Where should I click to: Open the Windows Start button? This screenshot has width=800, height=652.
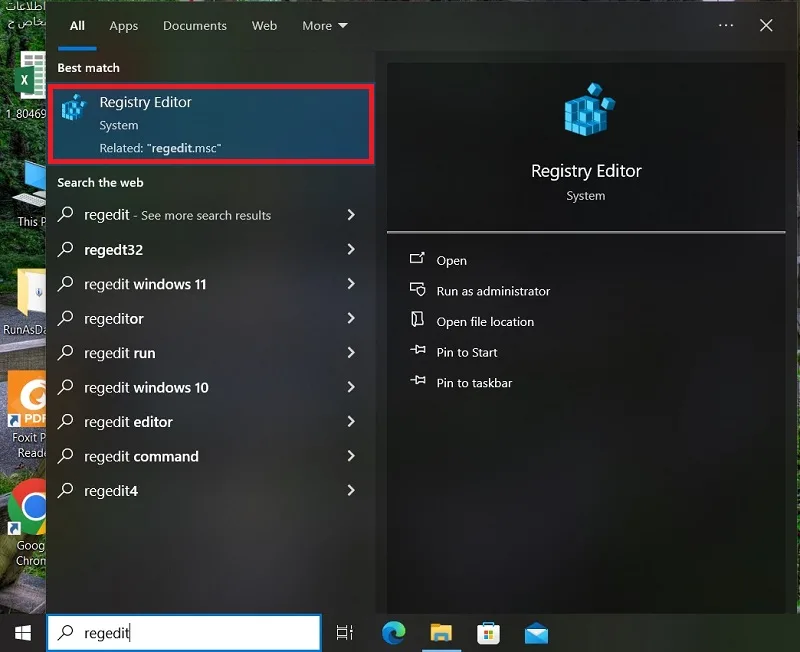point(23,633)
